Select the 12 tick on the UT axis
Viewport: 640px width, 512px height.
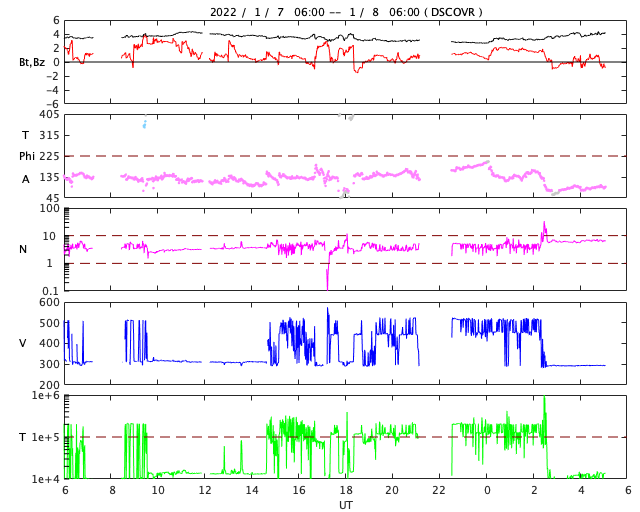pyautogui.click(x=205, y=491)
